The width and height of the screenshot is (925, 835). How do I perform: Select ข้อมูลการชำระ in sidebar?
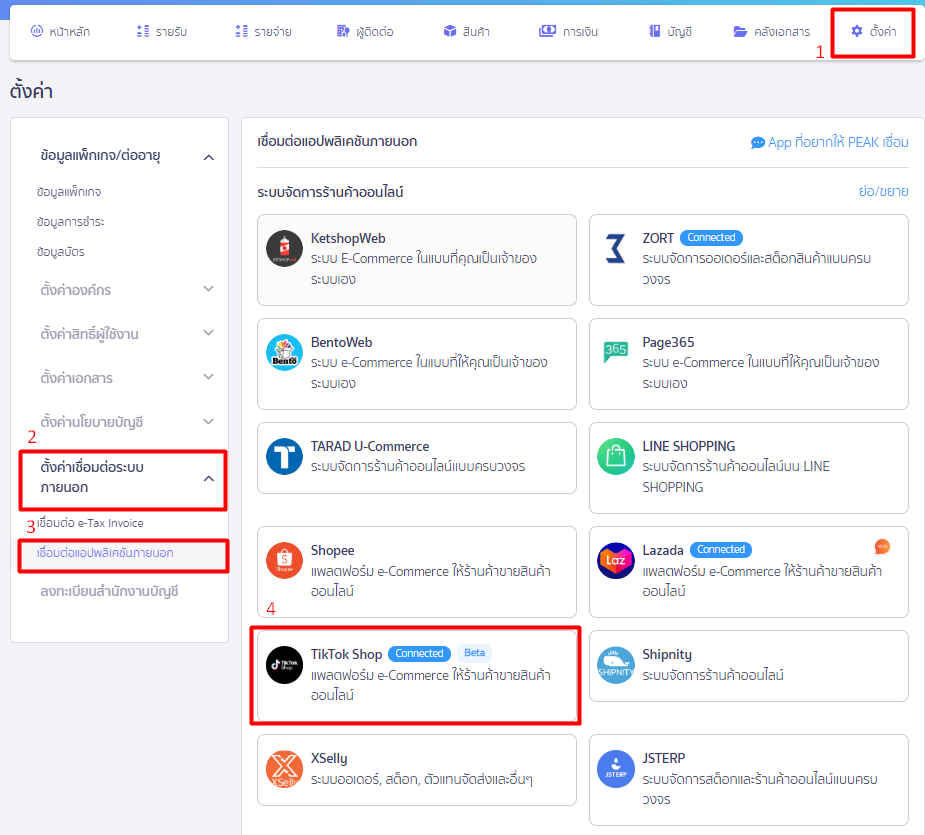(x=70, y=222)
